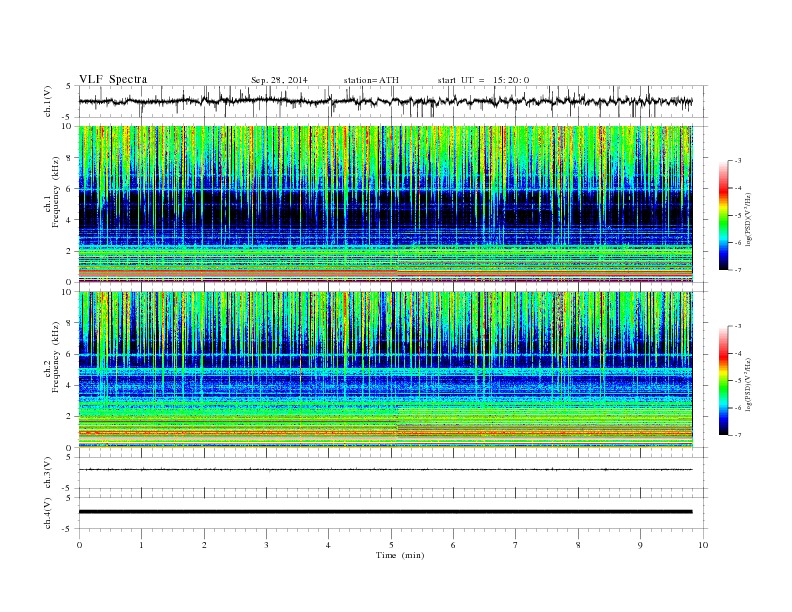
Task: Click the "4" kHz tick on ch.1 spectrogram
Action: (x=70, y=220)
